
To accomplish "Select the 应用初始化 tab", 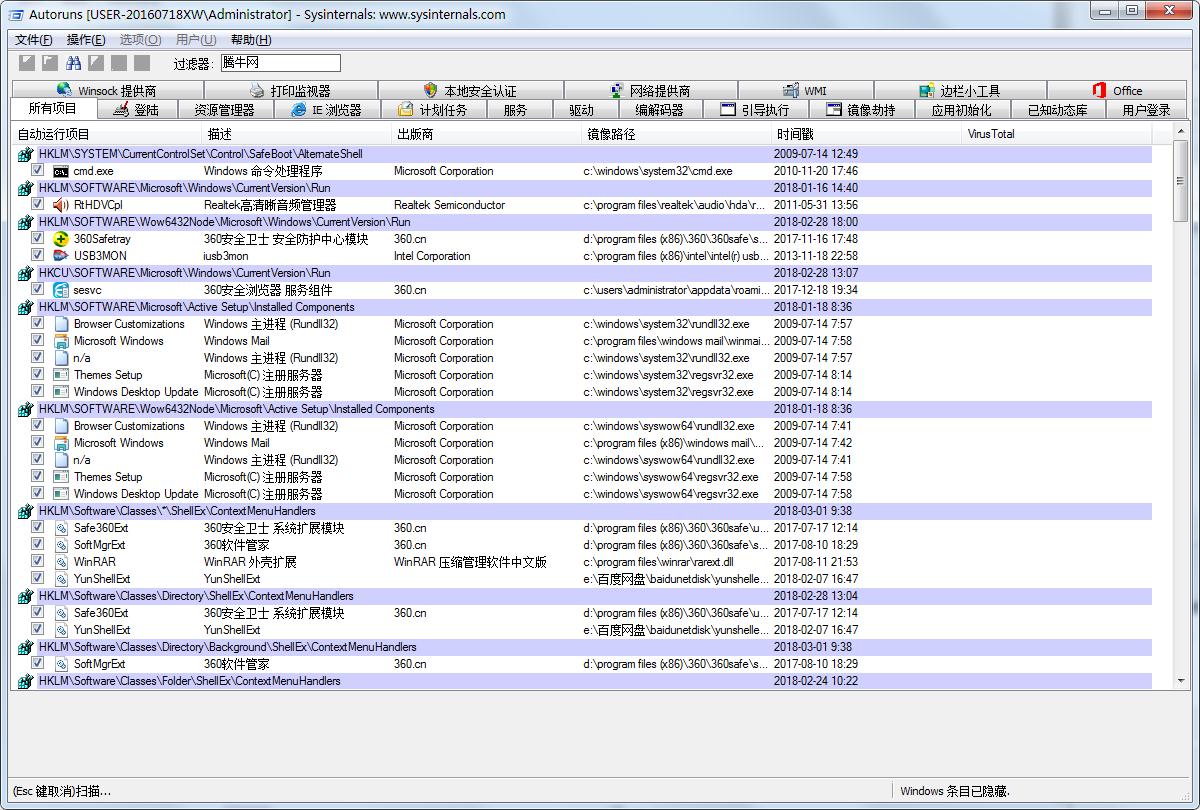I will click(962, 110).
